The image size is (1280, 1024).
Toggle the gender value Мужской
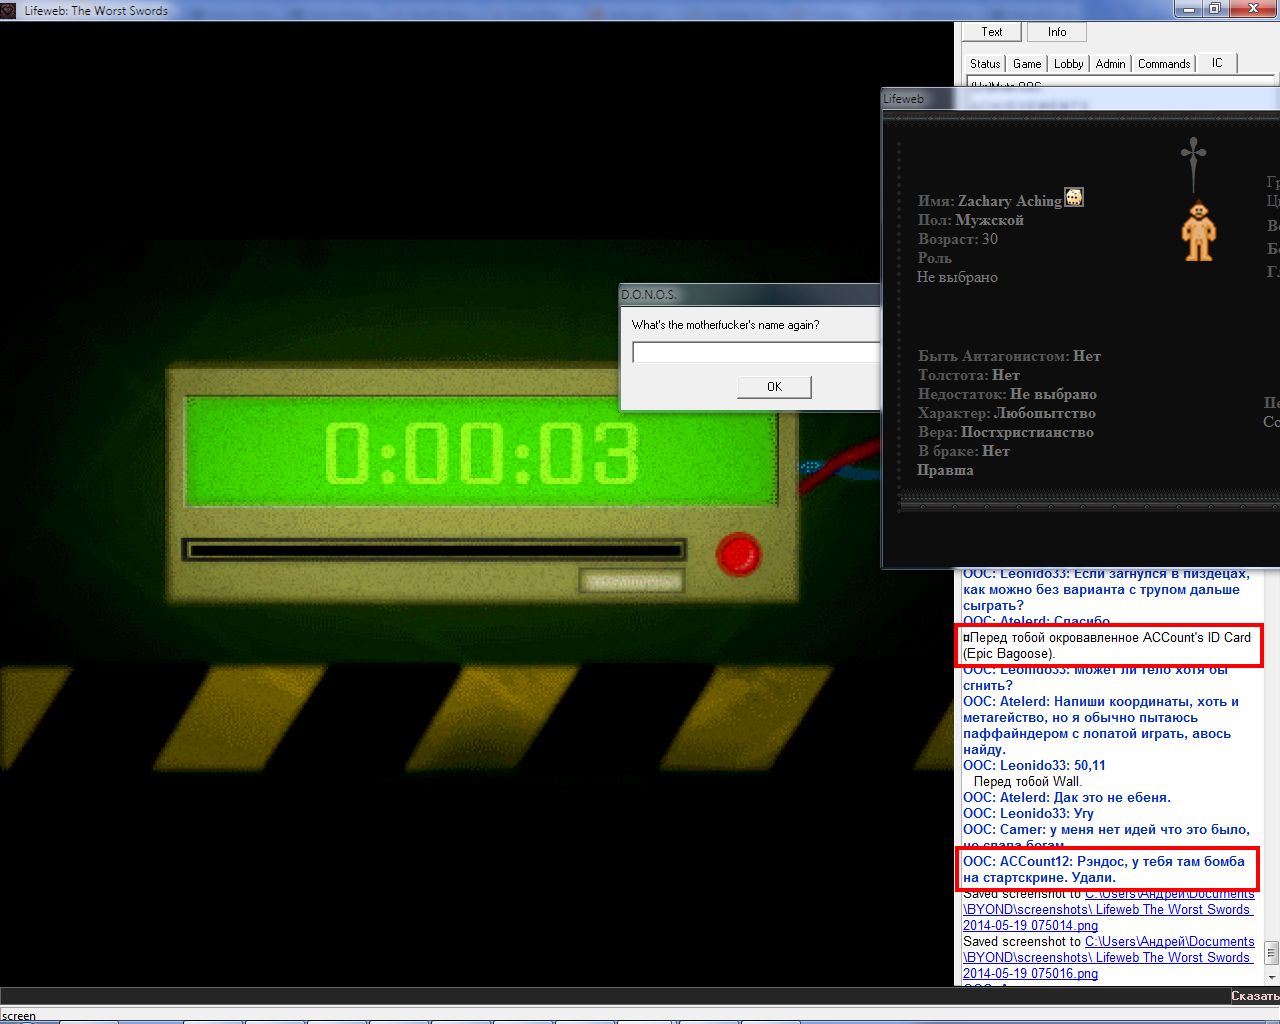click(989, 220)
